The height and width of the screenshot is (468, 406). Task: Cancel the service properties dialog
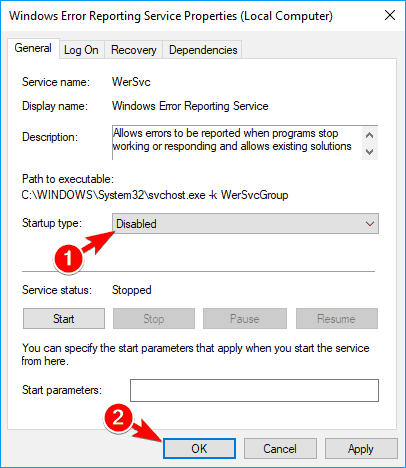[x=280, y=449]
